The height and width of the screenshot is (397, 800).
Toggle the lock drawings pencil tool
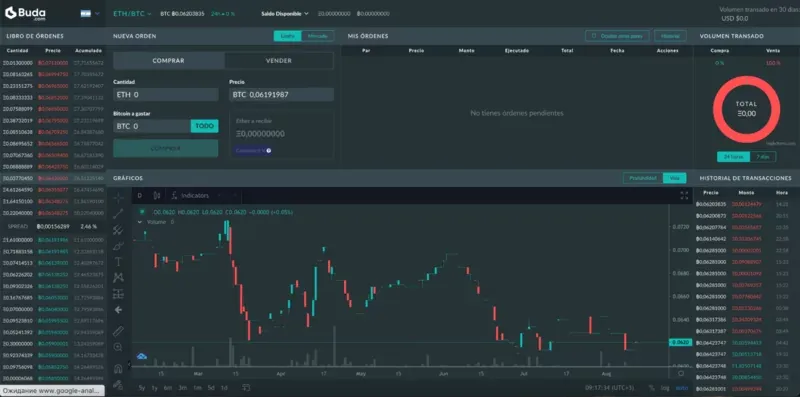pos(118,384)
